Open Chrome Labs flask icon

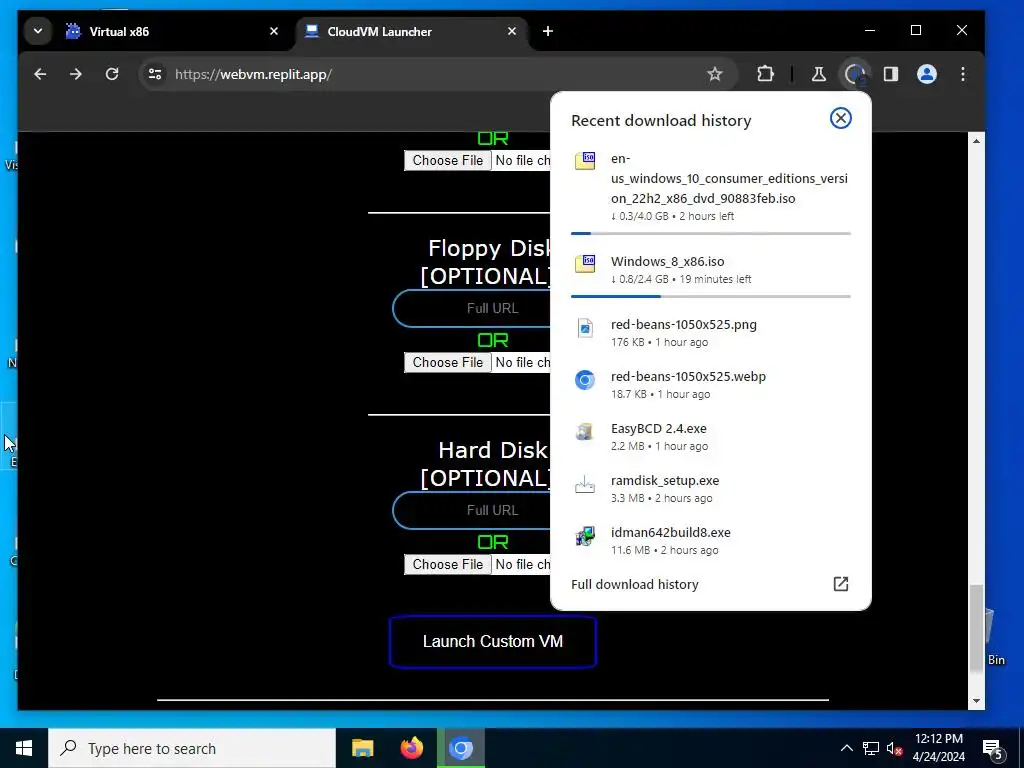pos(818,74)
